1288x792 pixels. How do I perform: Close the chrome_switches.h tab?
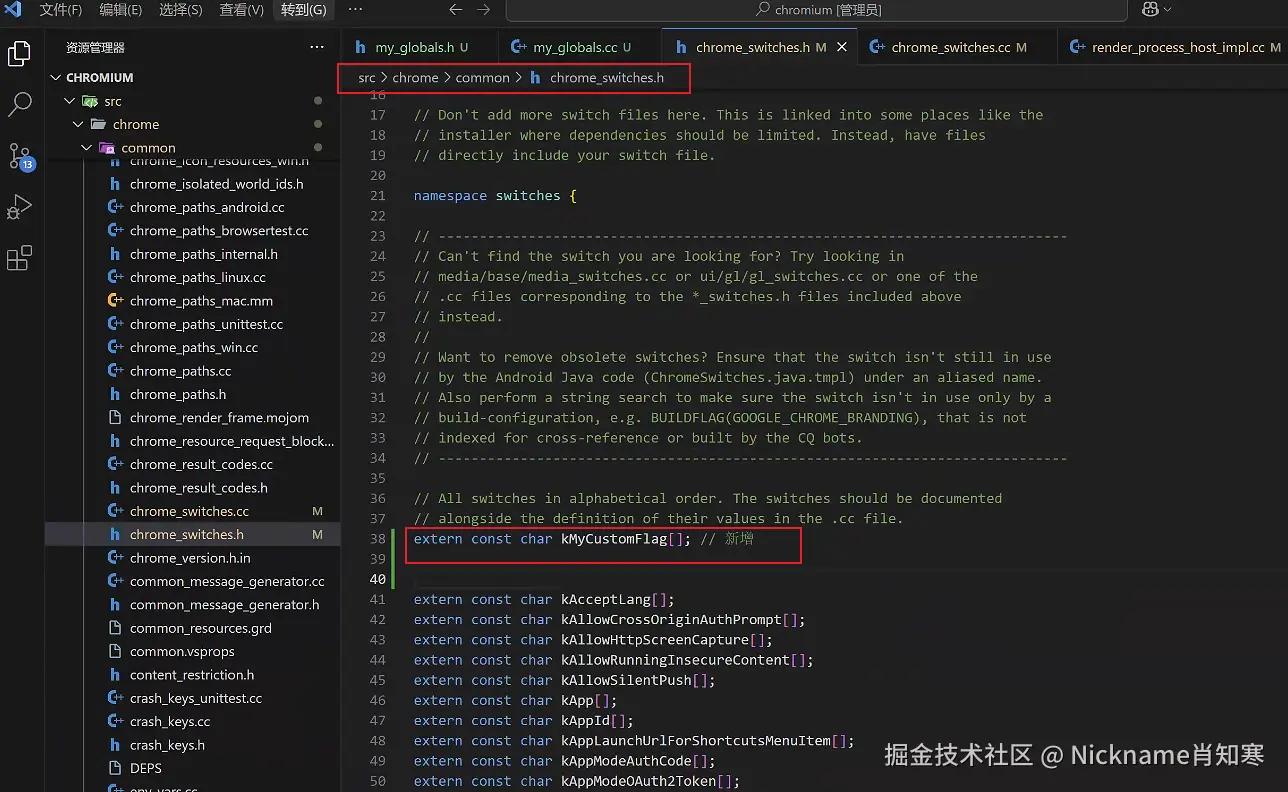click(x=842, y=47)
